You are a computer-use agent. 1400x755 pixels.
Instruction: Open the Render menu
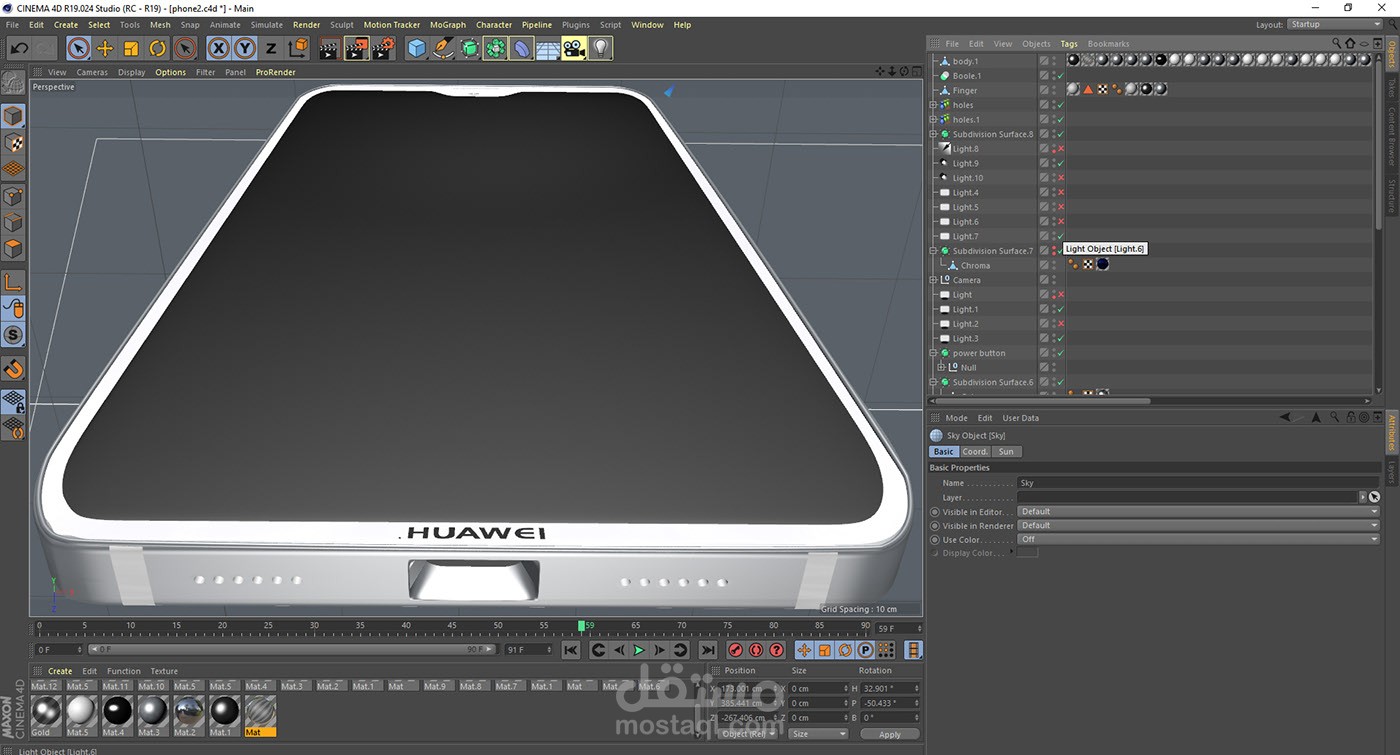(306, 24)
